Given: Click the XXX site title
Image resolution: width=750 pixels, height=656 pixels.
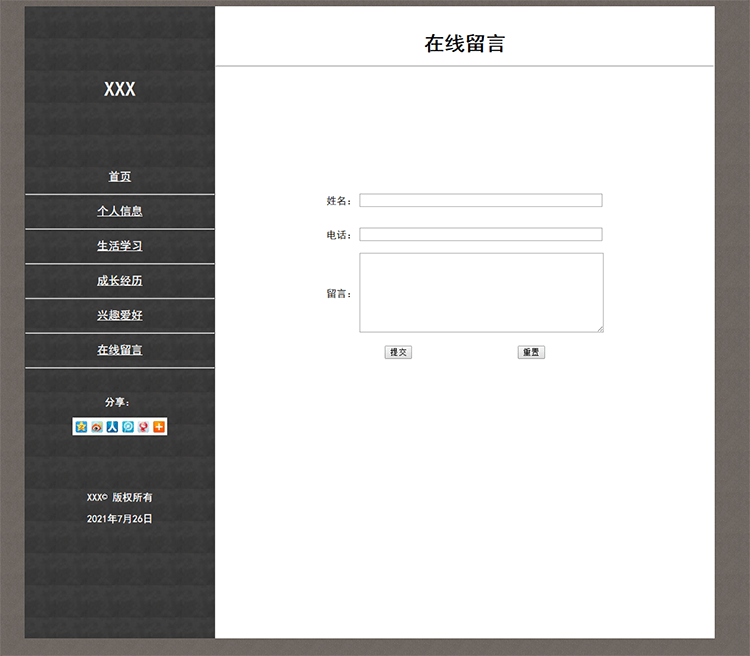Looking at the screenshot, I should coord(120,89).
